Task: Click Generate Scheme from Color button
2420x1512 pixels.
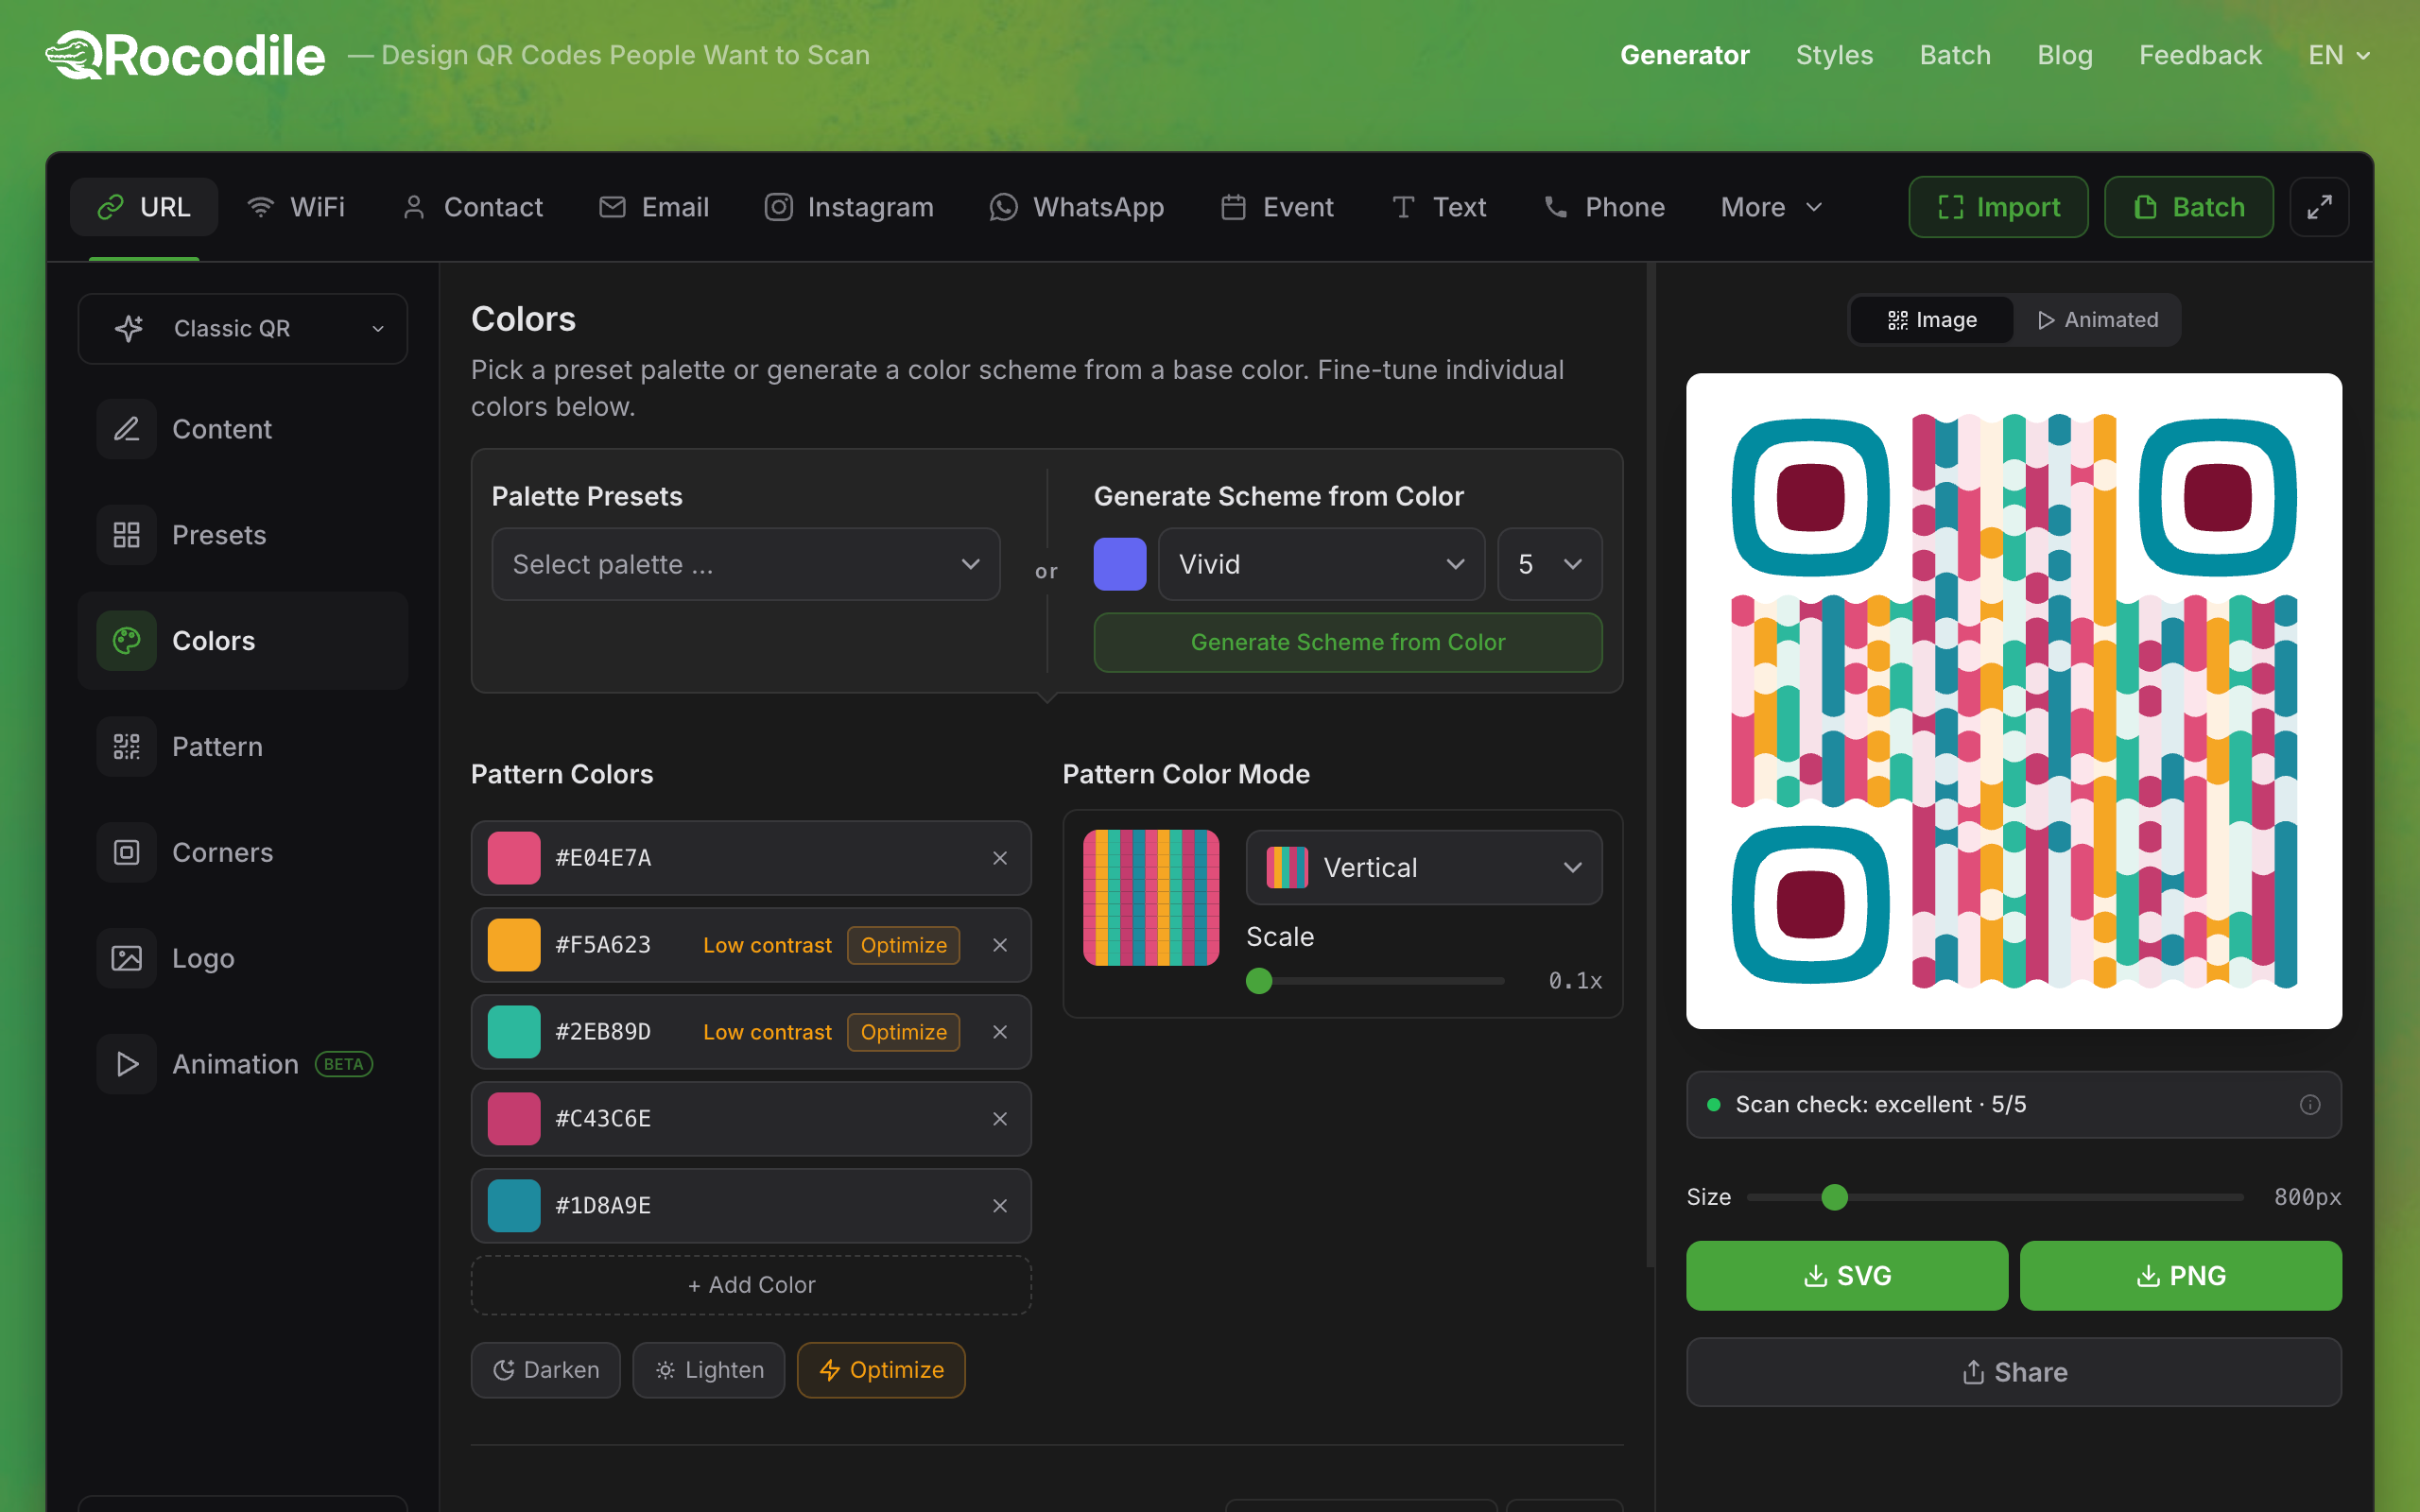Action: tap(1348, 642)
